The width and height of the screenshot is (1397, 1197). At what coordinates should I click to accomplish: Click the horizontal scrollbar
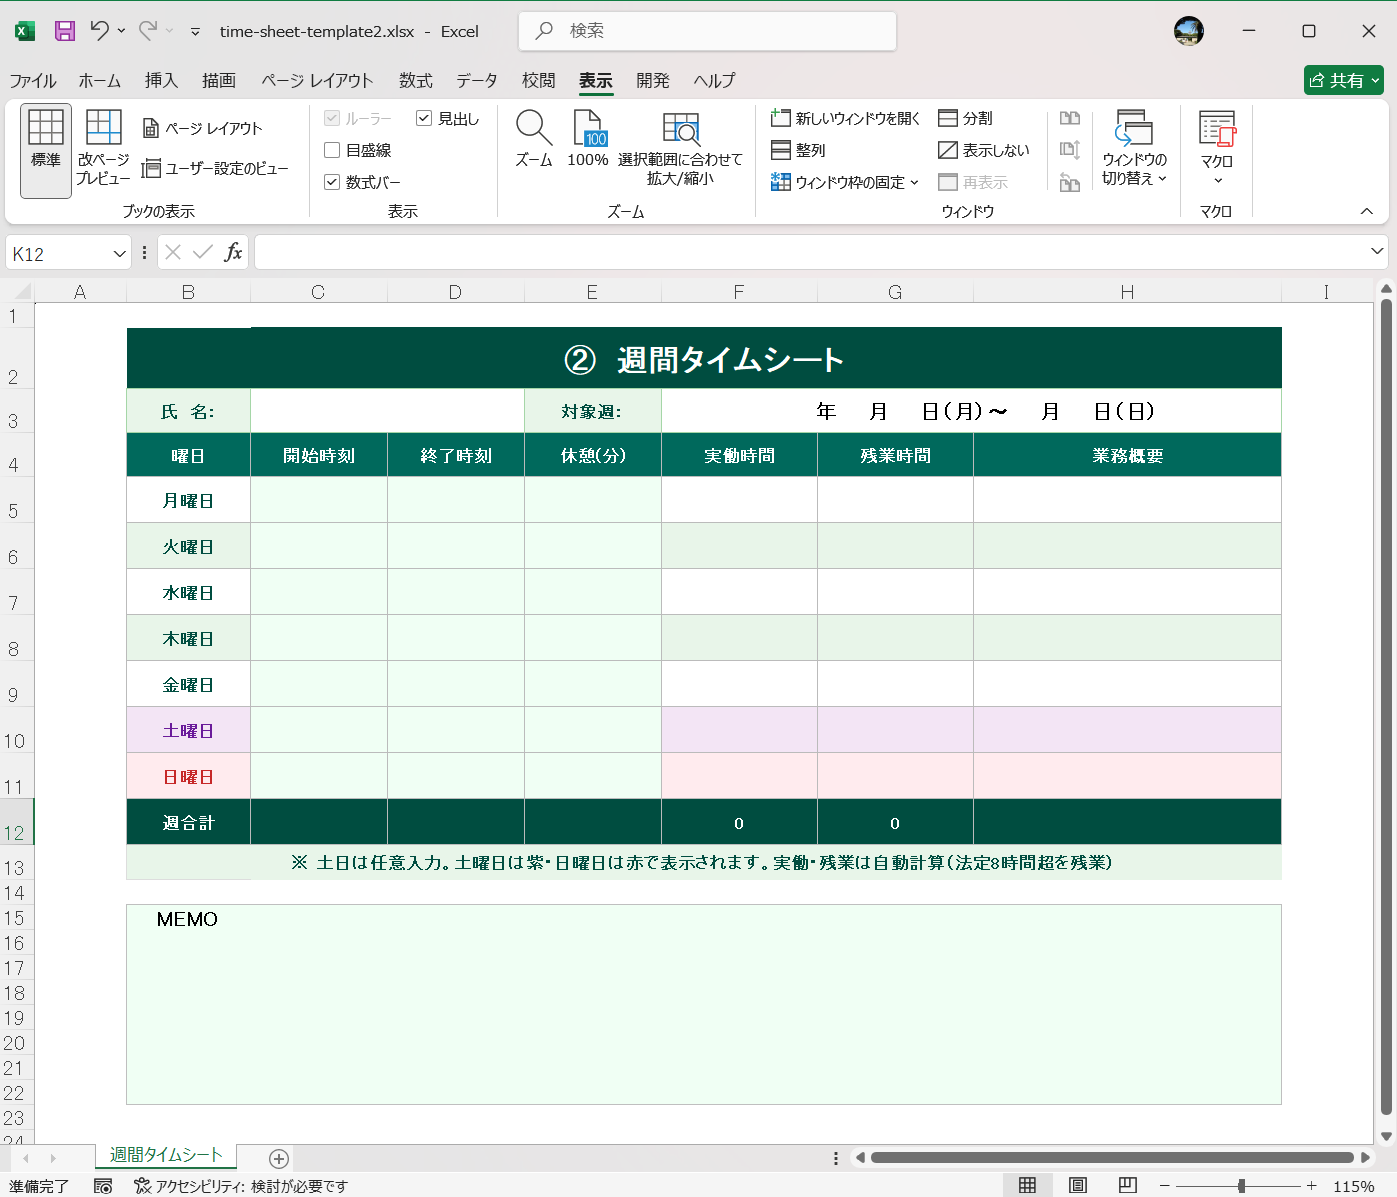(x=1112, y=1157)
